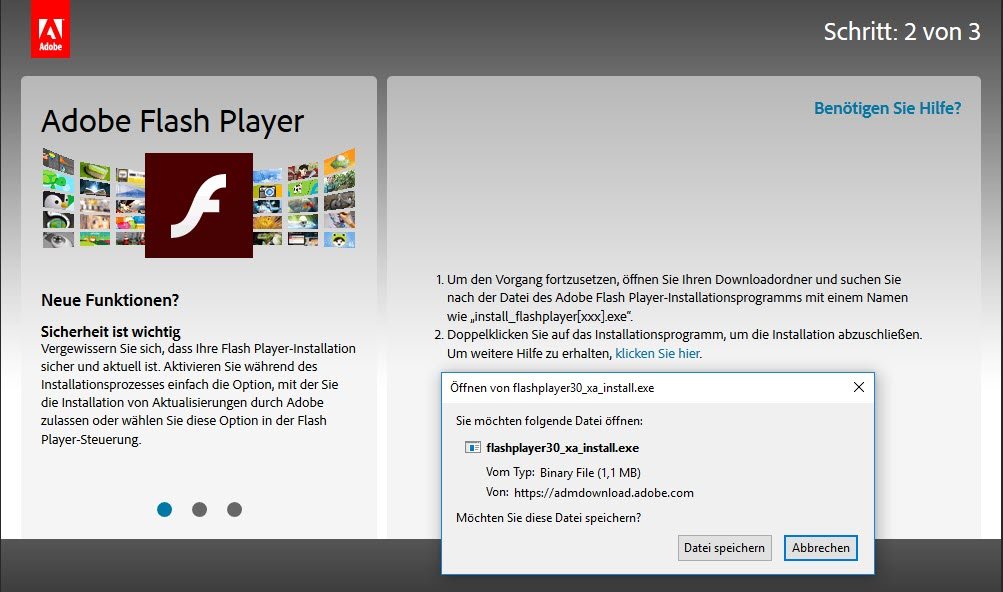Click the 'Adobe Flash Player' heading
The height and width of the screenshot is (592, 1003).
[x=173, y=121]
